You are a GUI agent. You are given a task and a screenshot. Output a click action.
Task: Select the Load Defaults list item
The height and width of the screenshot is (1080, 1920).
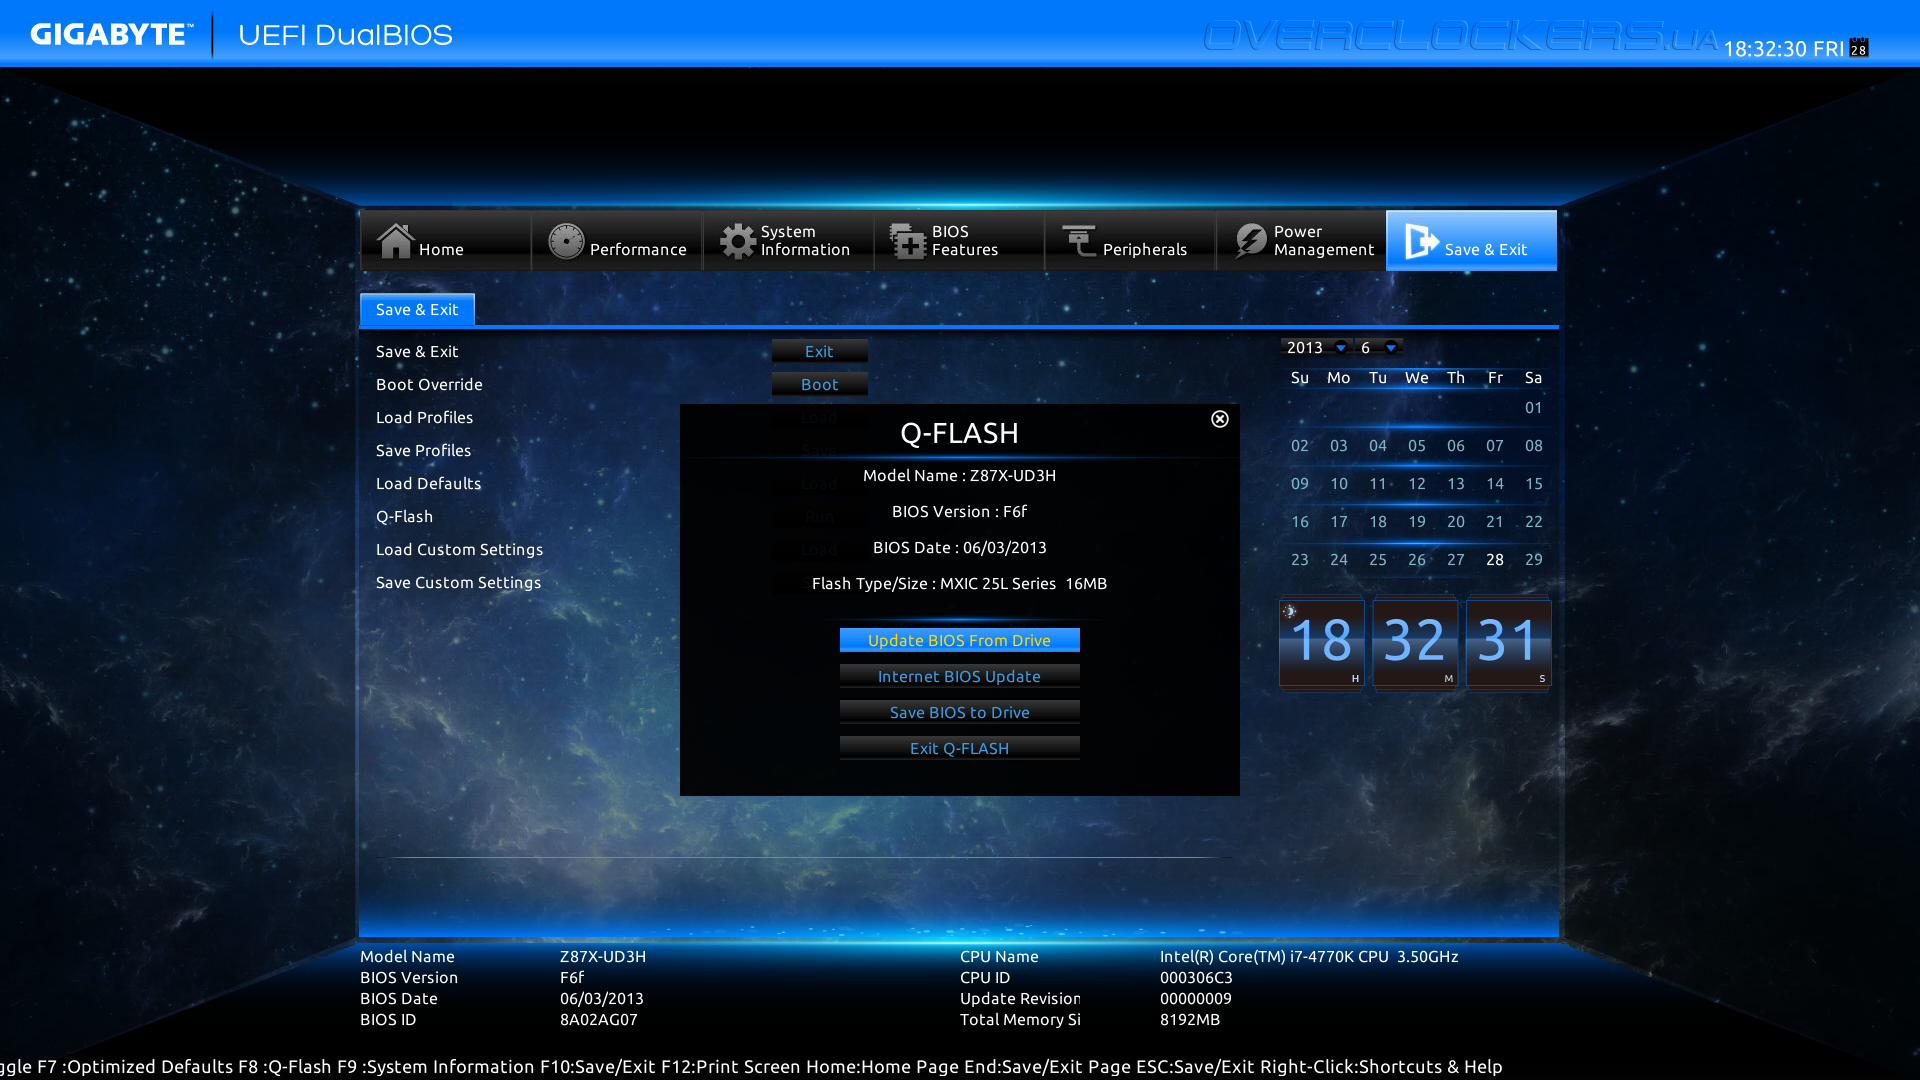click(x=428, y=483)
